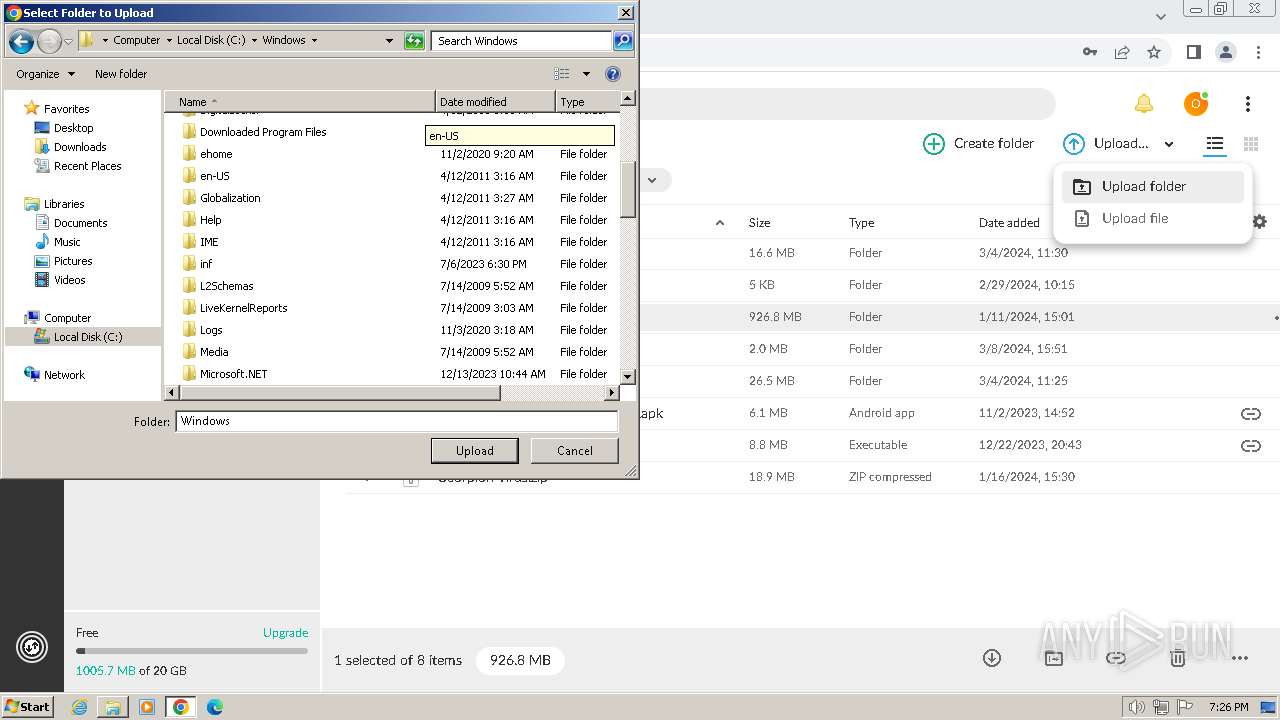
Task: Select Local Disk (C:) in the navigation pane
Action: pyautogui.click(x=88, y=337)
